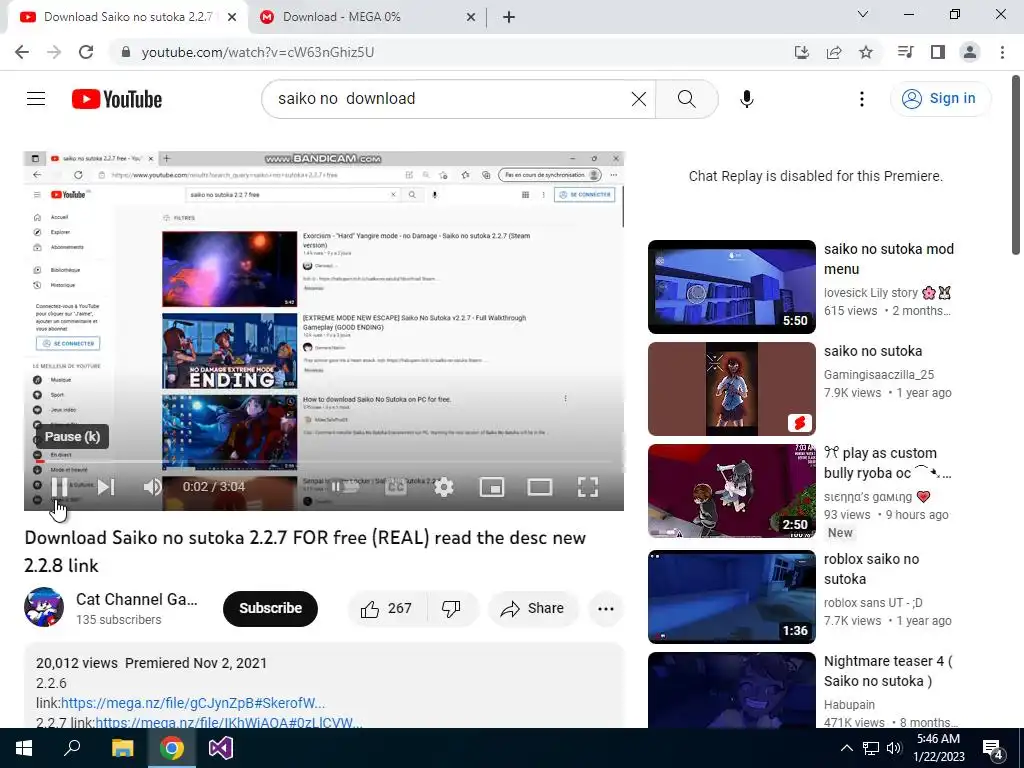Install app icon in address bar
Screen dimensions: 1024x768
(x=801, y=52)
